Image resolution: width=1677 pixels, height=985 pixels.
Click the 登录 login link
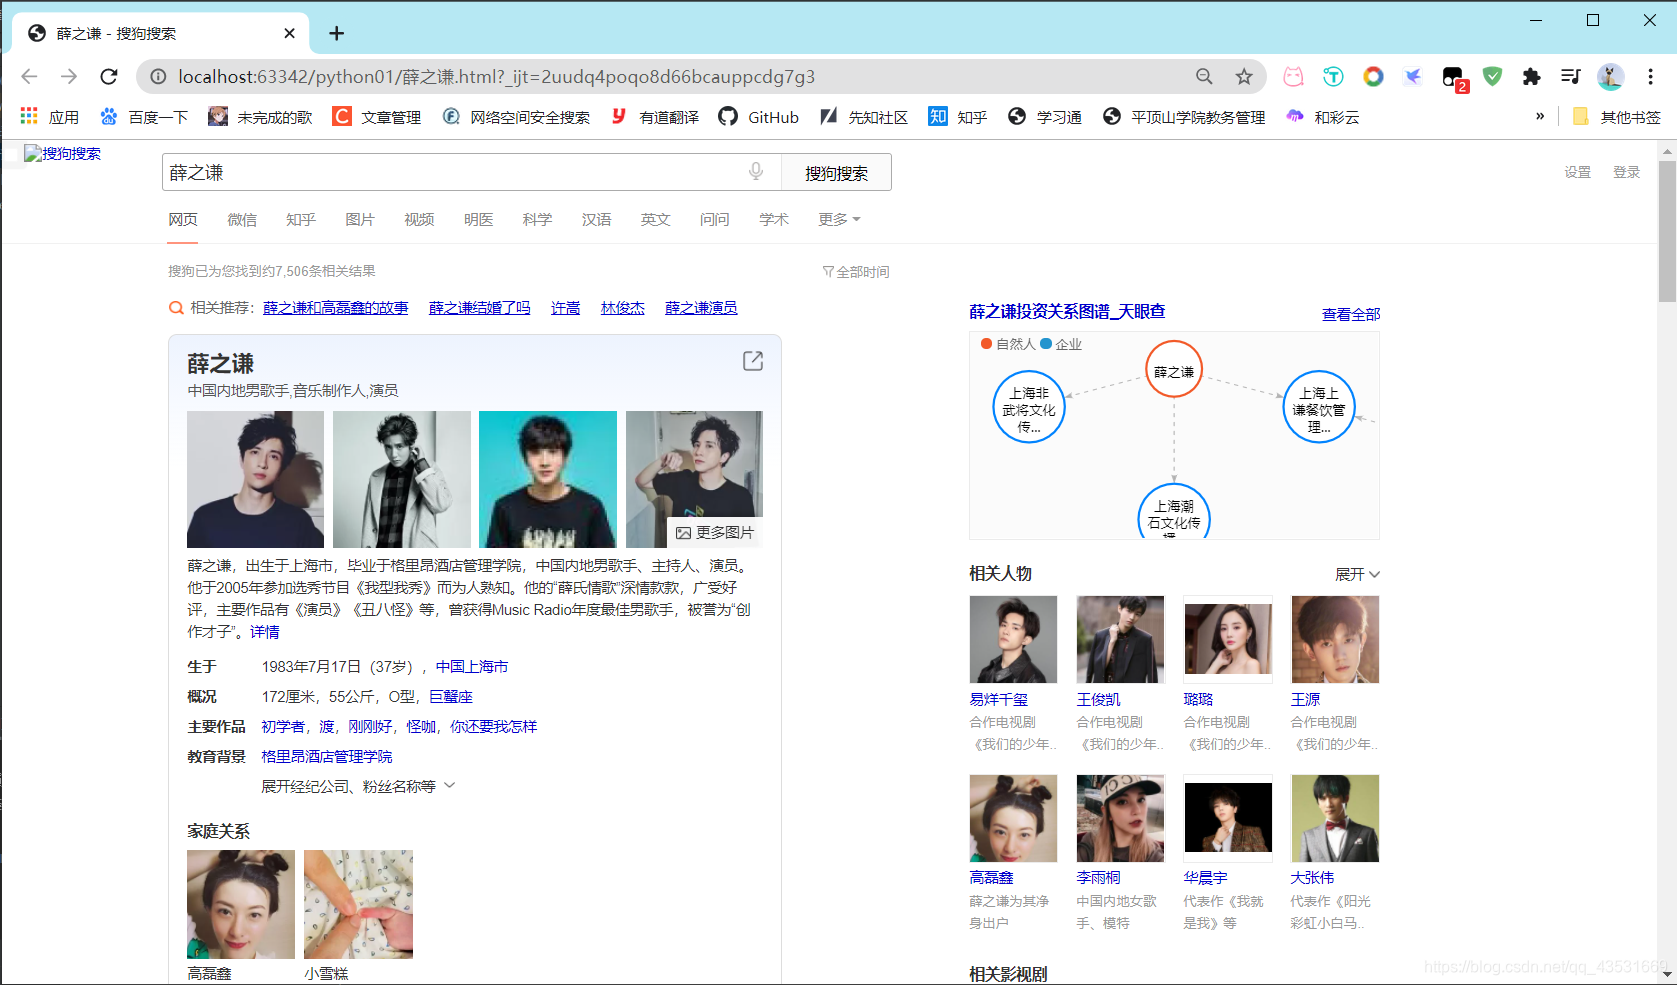pos(1627,172)
